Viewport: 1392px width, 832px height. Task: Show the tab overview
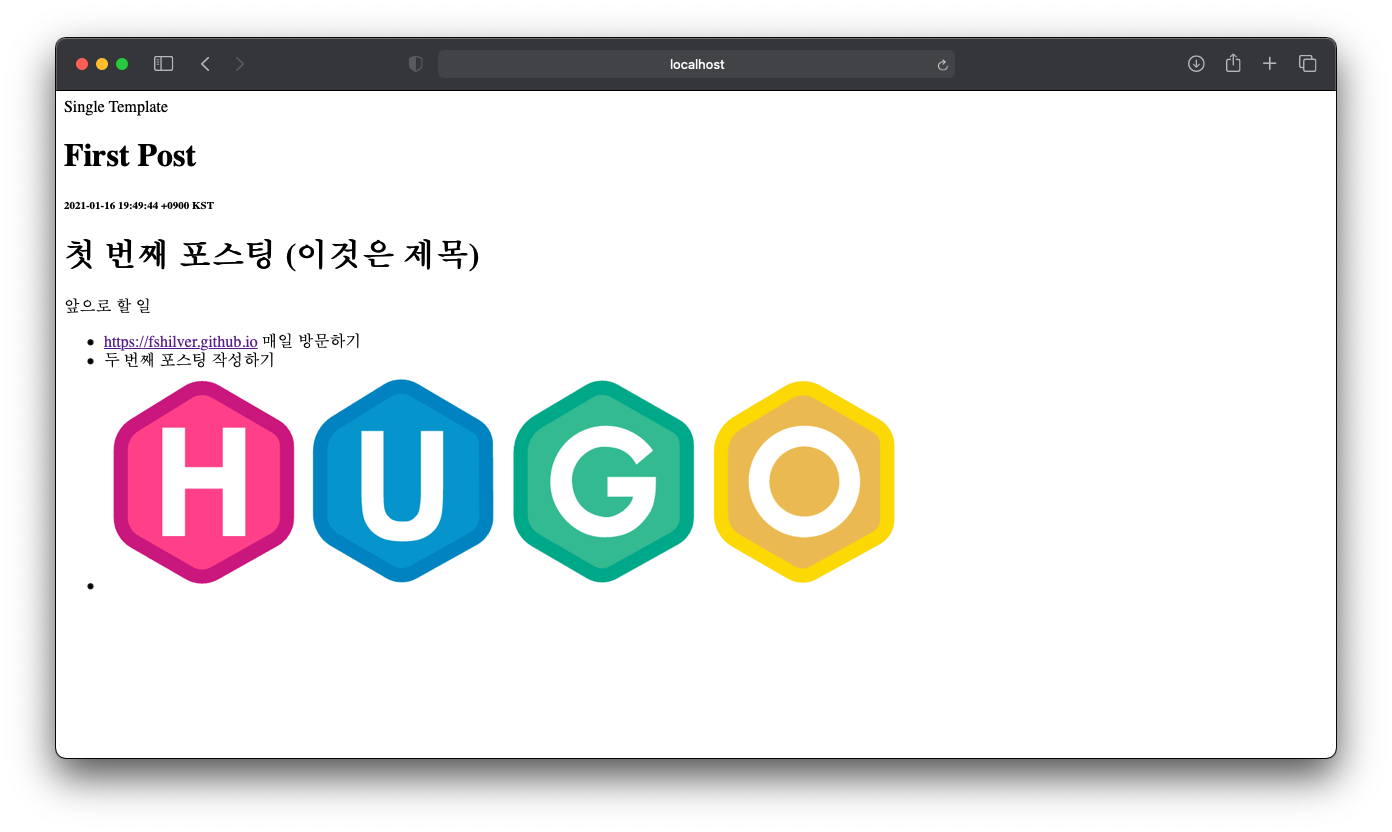coord(1307,64)
